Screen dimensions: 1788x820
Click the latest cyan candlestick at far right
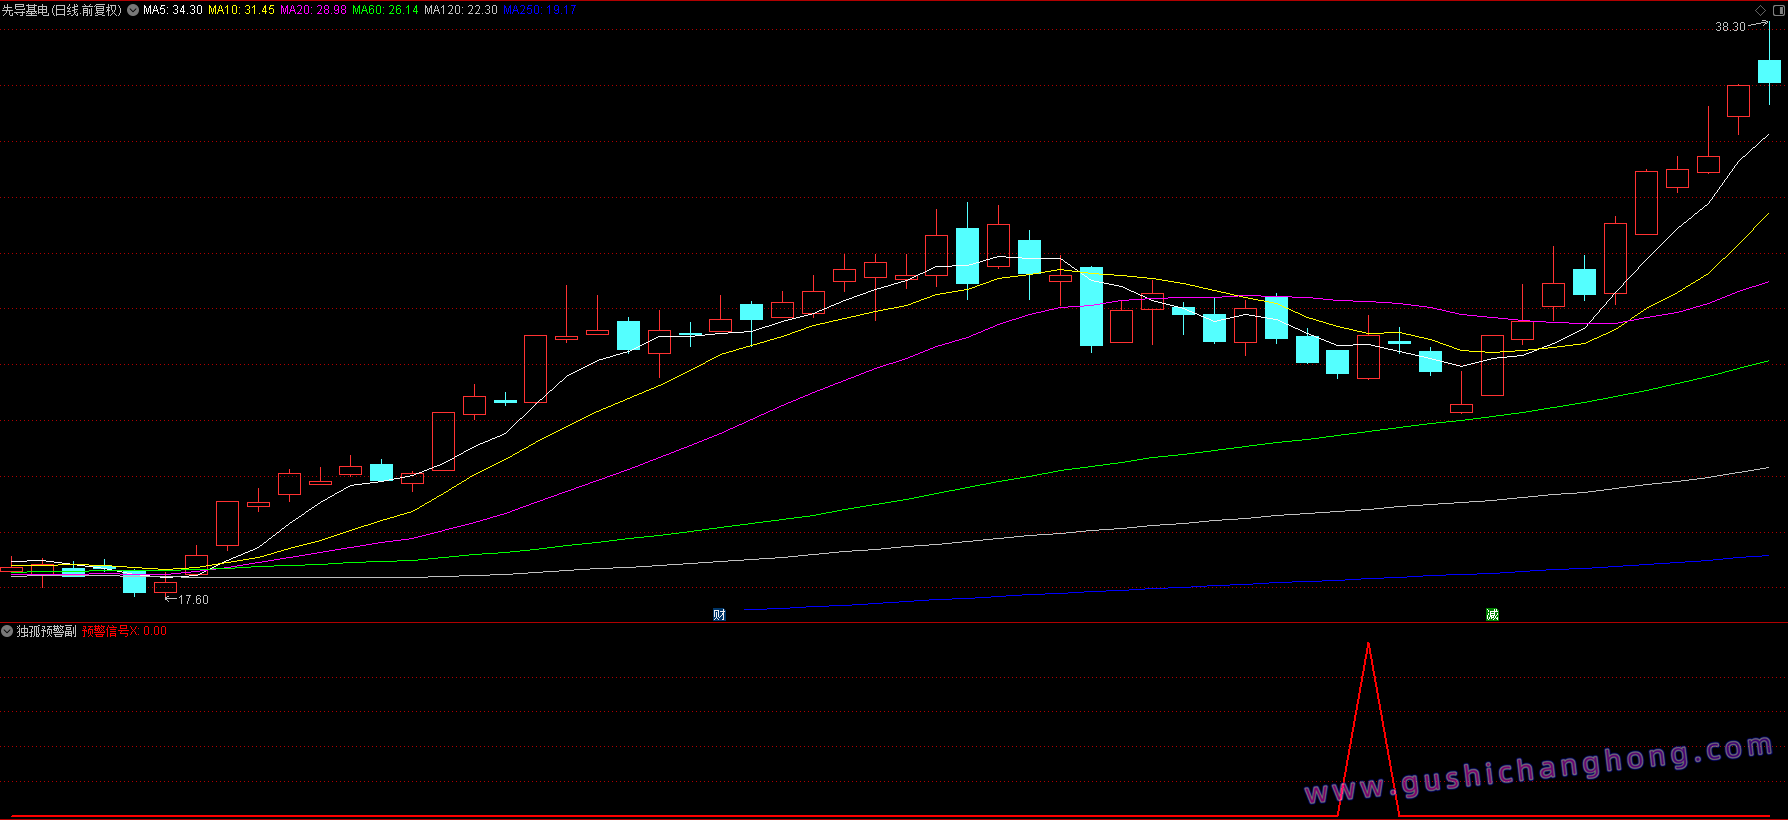click(x=1769, y=71)
